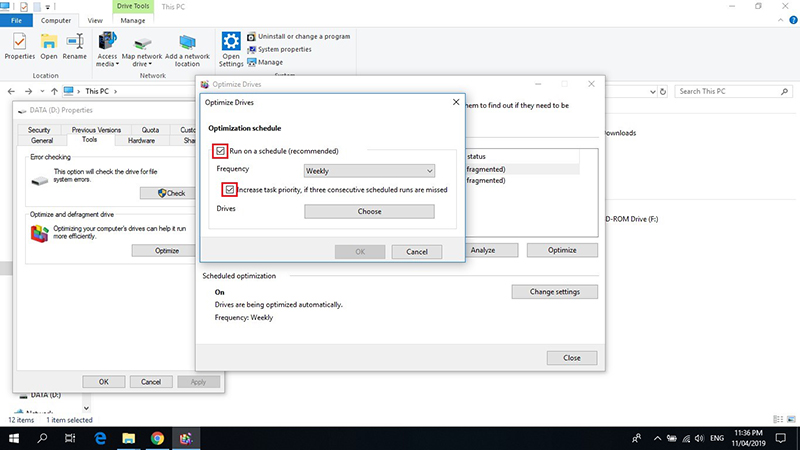Collapse the ribbon with the chevron
The width and height of the screenshot is (800, 450).
point(781,20)
